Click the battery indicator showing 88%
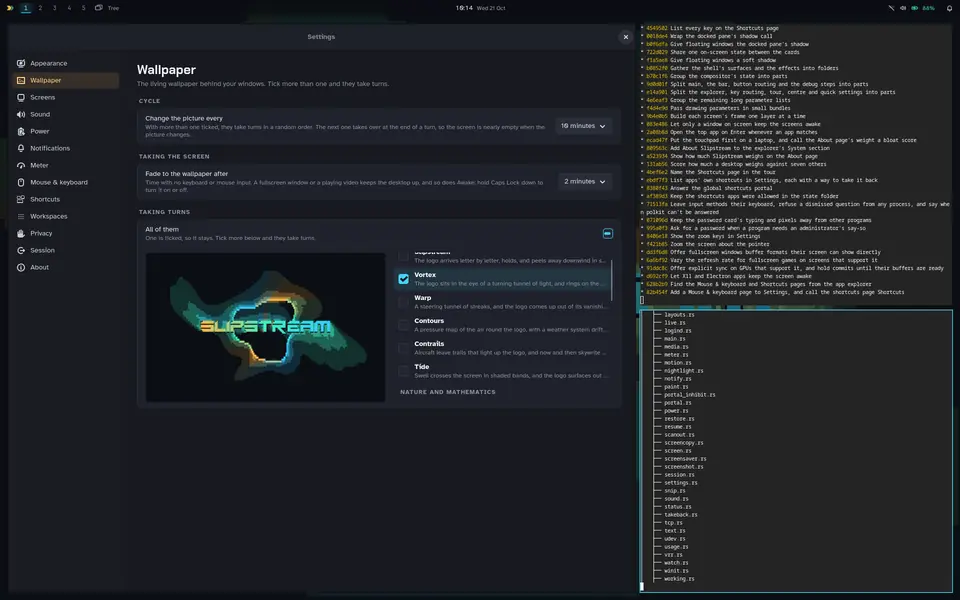The image size is (960, 600). [x=923, y=8]
